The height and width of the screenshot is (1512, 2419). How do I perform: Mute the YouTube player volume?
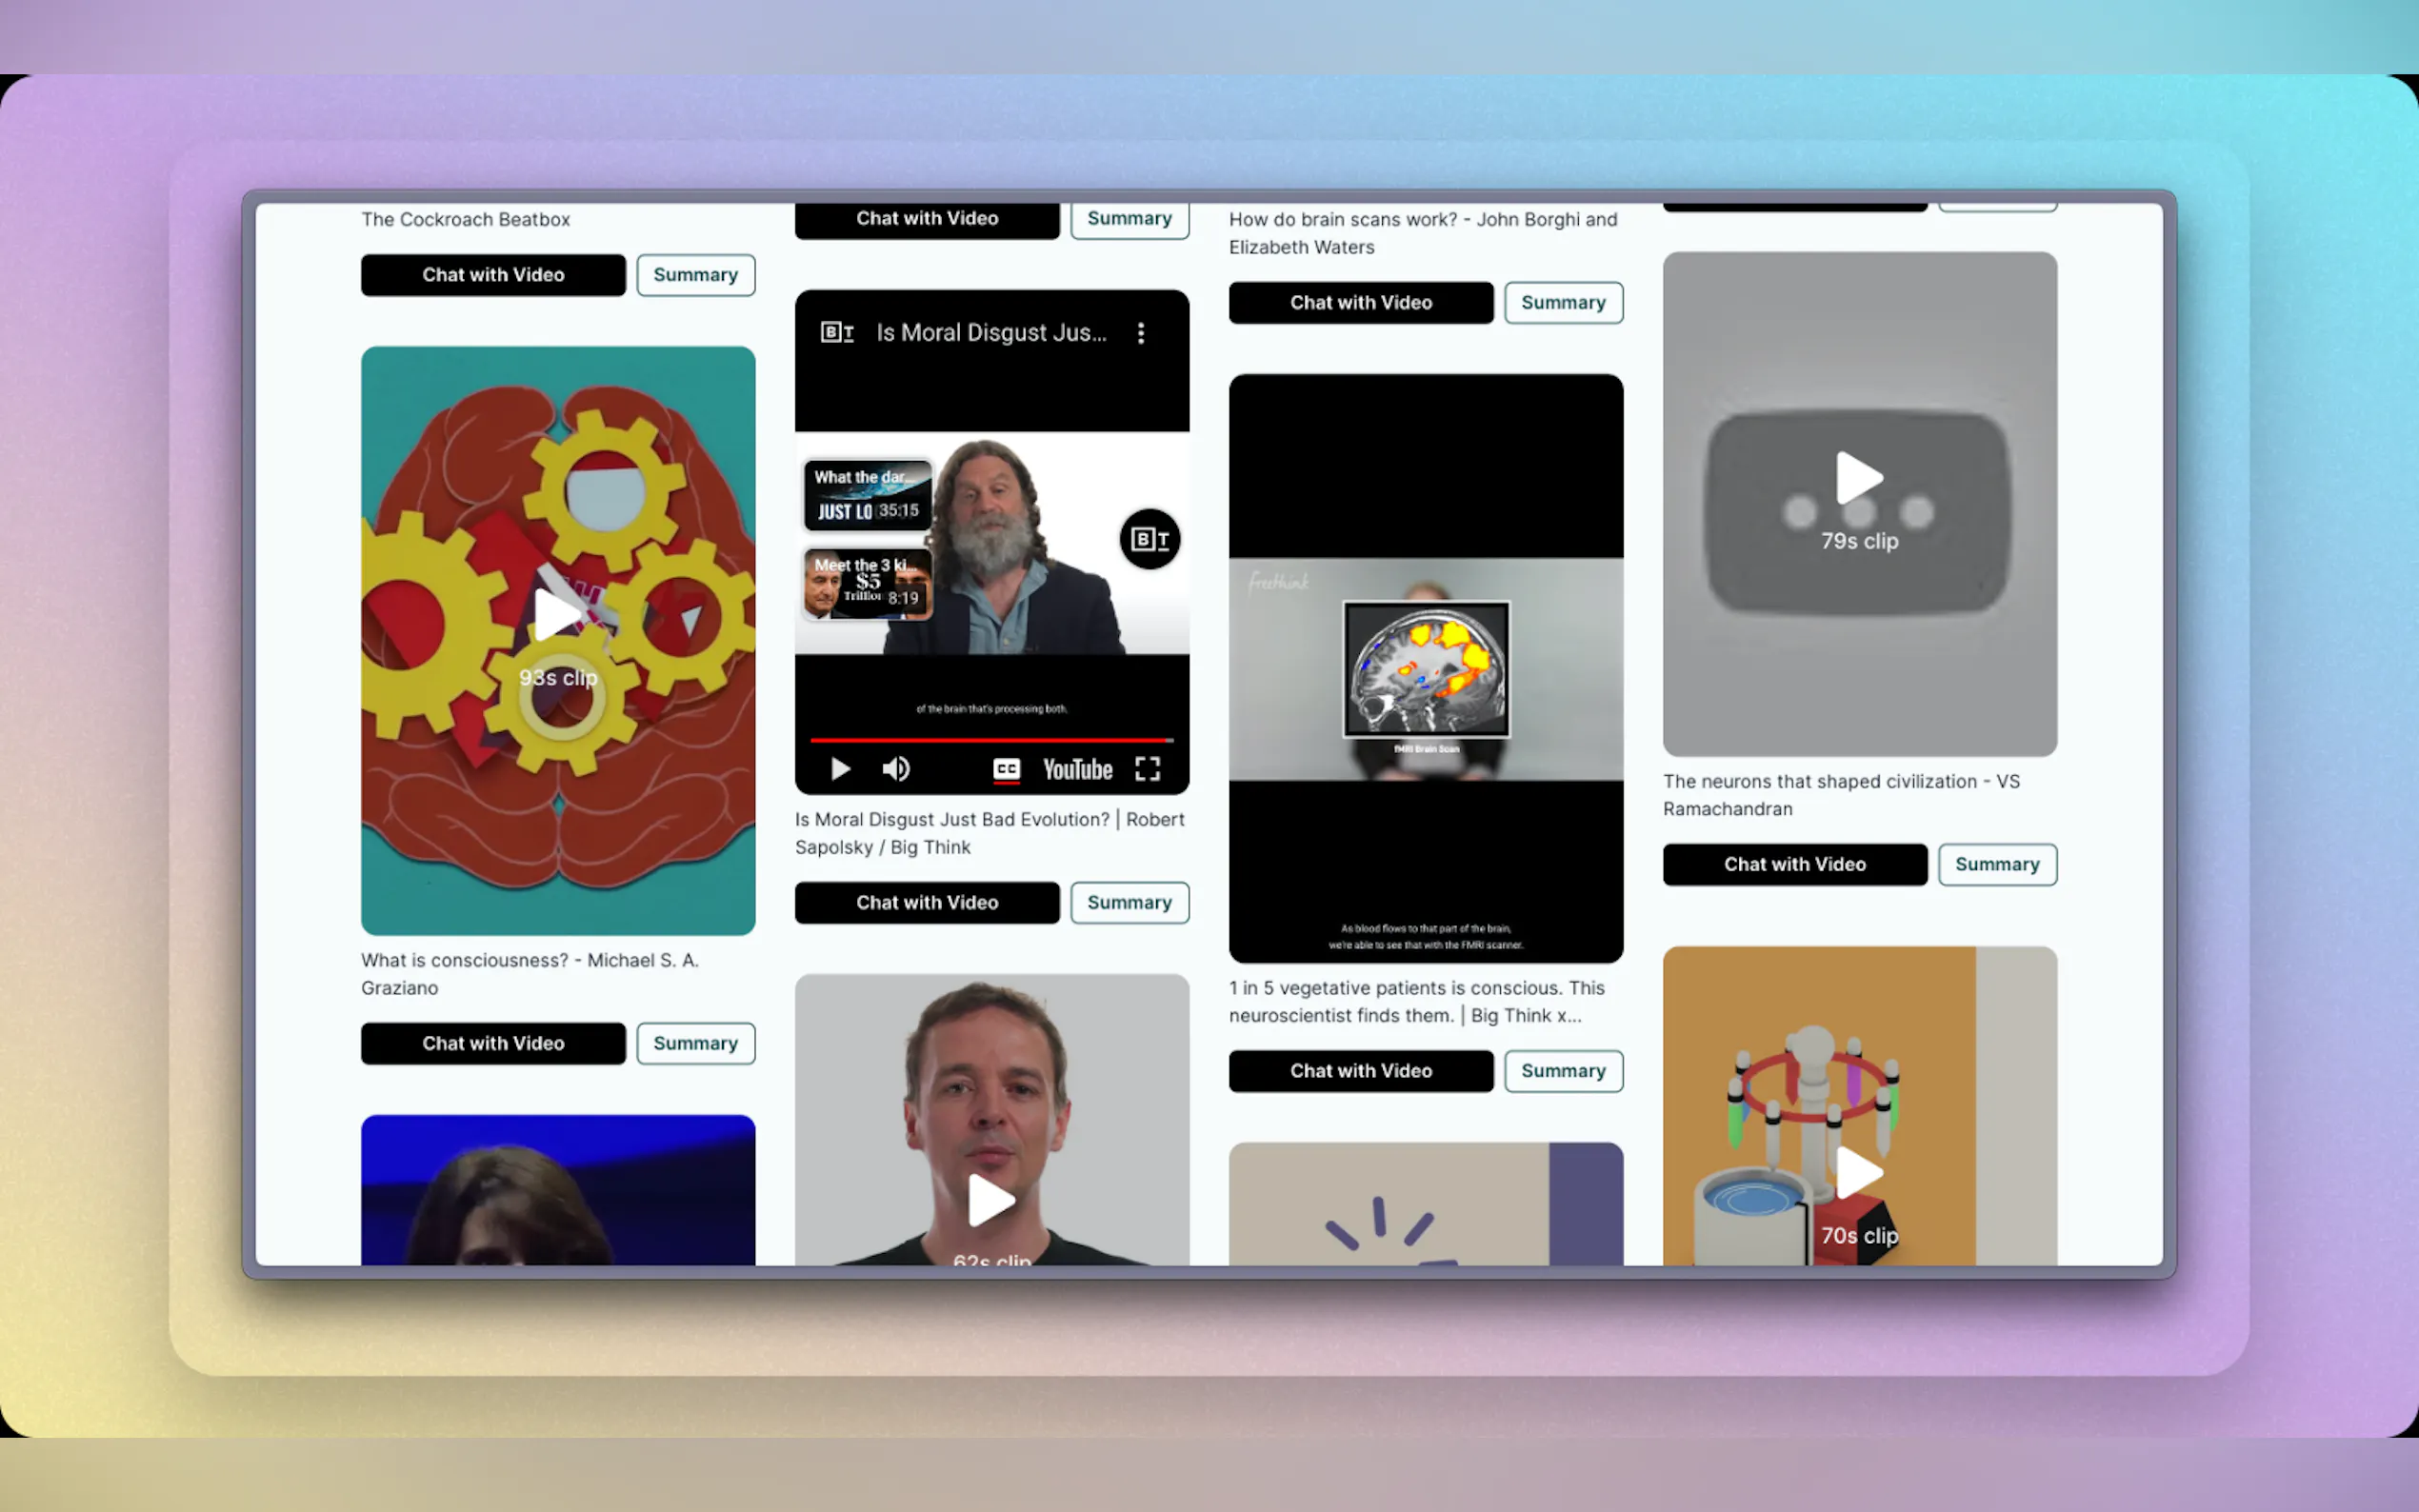895,769
